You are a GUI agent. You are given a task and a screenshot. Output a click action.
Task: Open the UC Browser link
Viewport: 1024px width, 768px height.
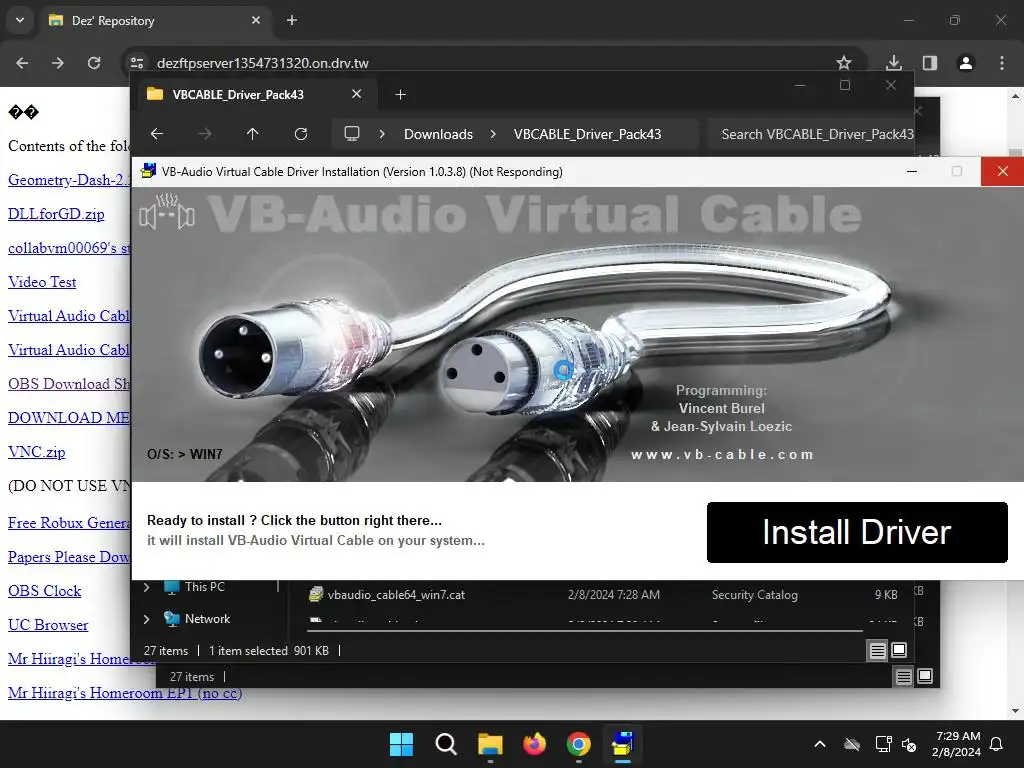click(48, 624)
